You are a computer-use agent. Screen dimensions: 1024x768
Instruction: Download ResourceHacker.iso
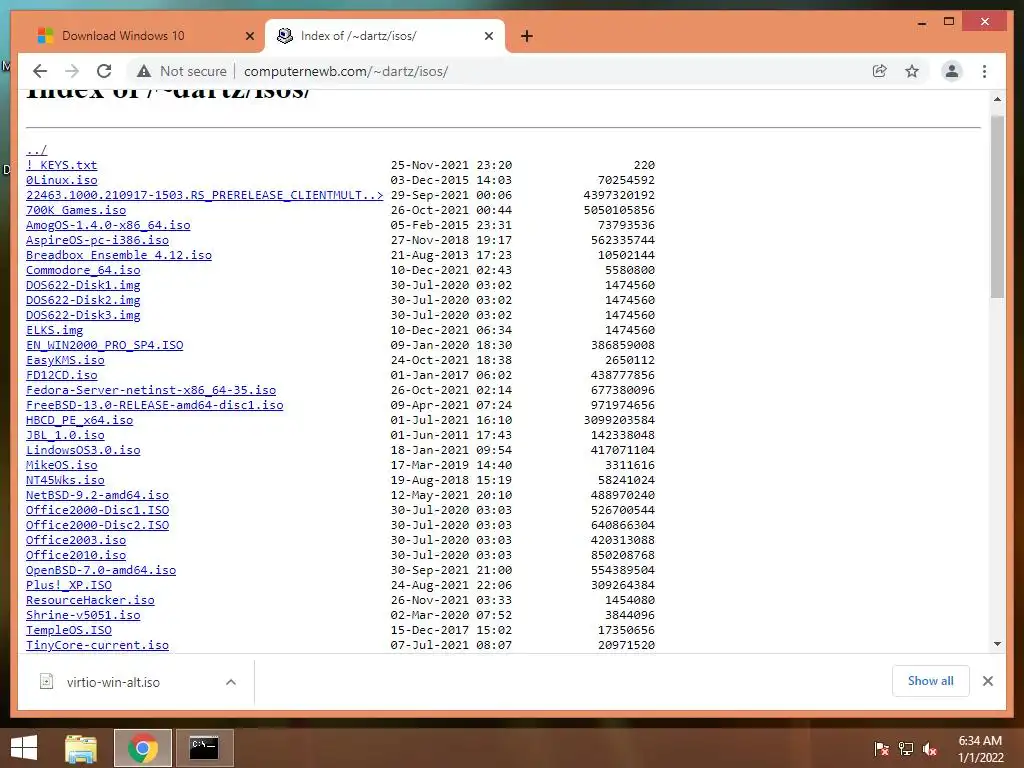point(90,601)
